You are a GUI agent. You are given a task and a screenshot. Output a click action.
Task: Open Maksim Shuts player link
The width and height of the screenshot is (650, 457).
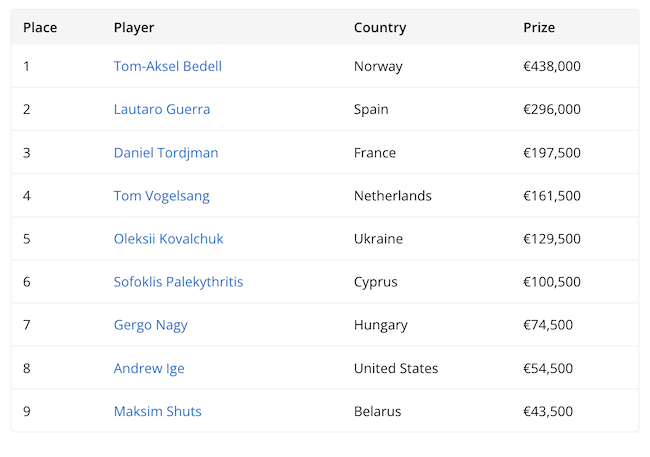157,411
